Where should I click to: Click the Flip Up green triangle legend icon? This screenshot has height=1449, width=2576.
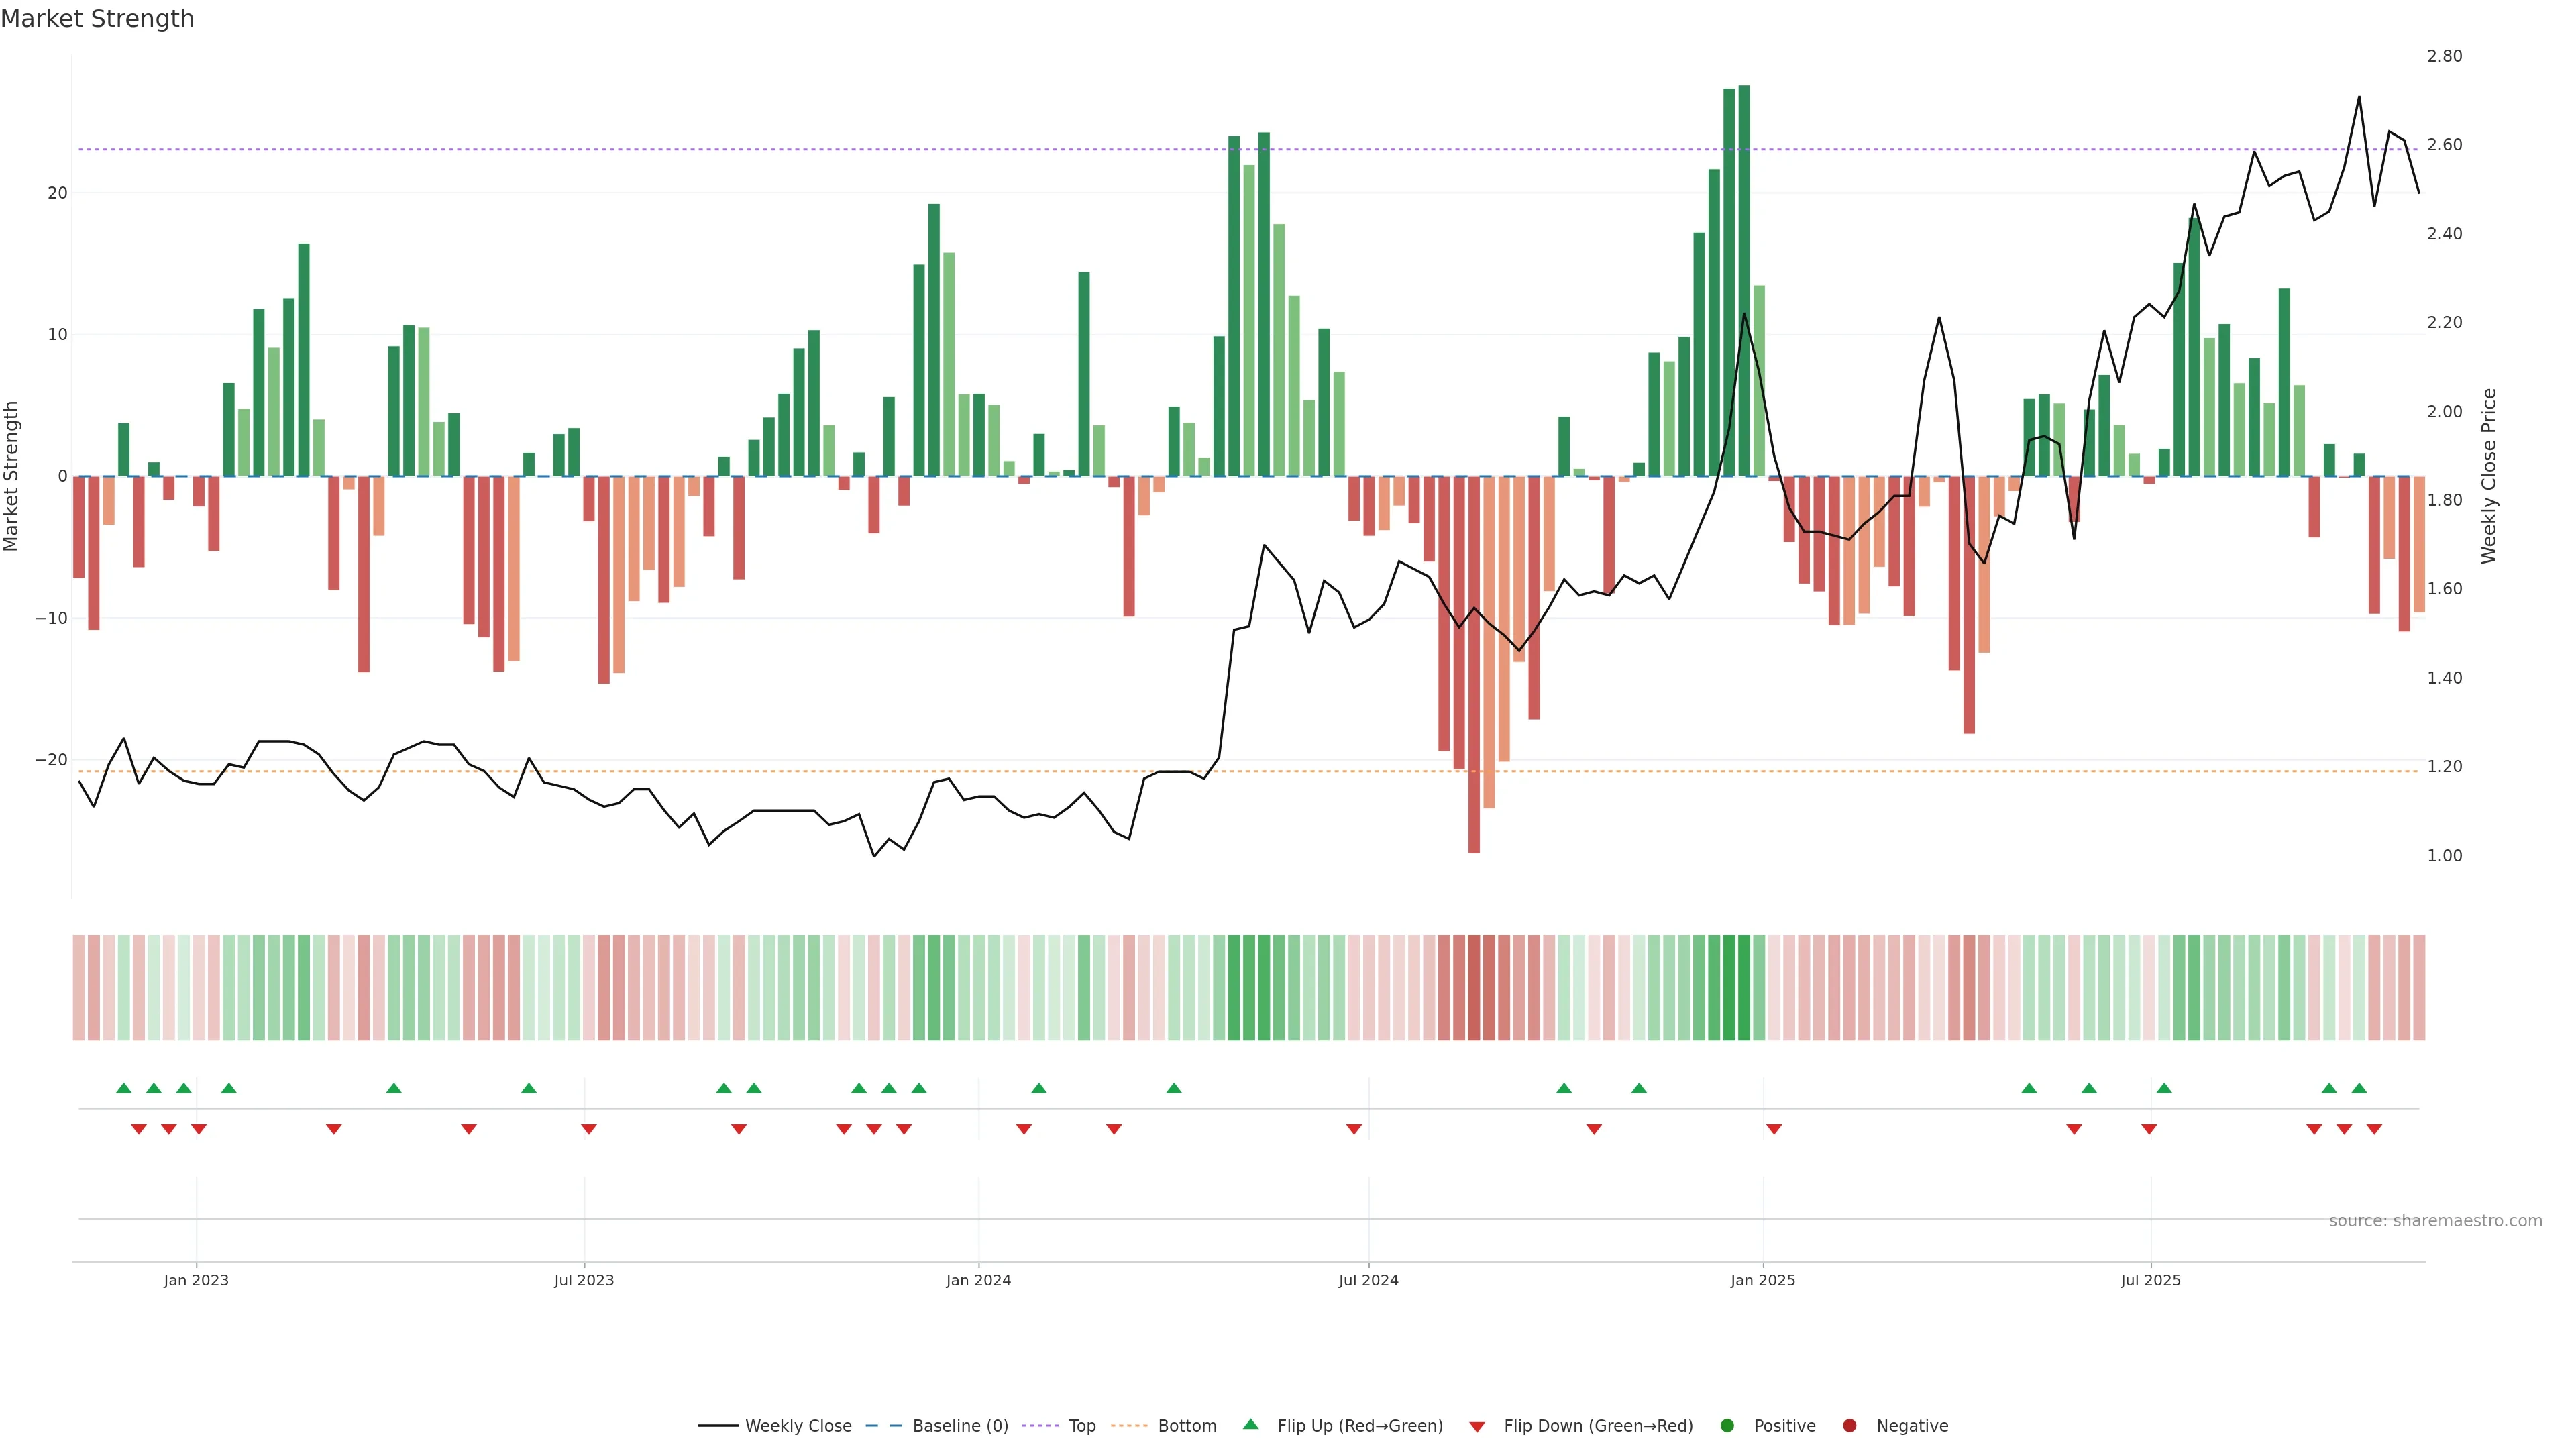[x=1250, y=1424]
